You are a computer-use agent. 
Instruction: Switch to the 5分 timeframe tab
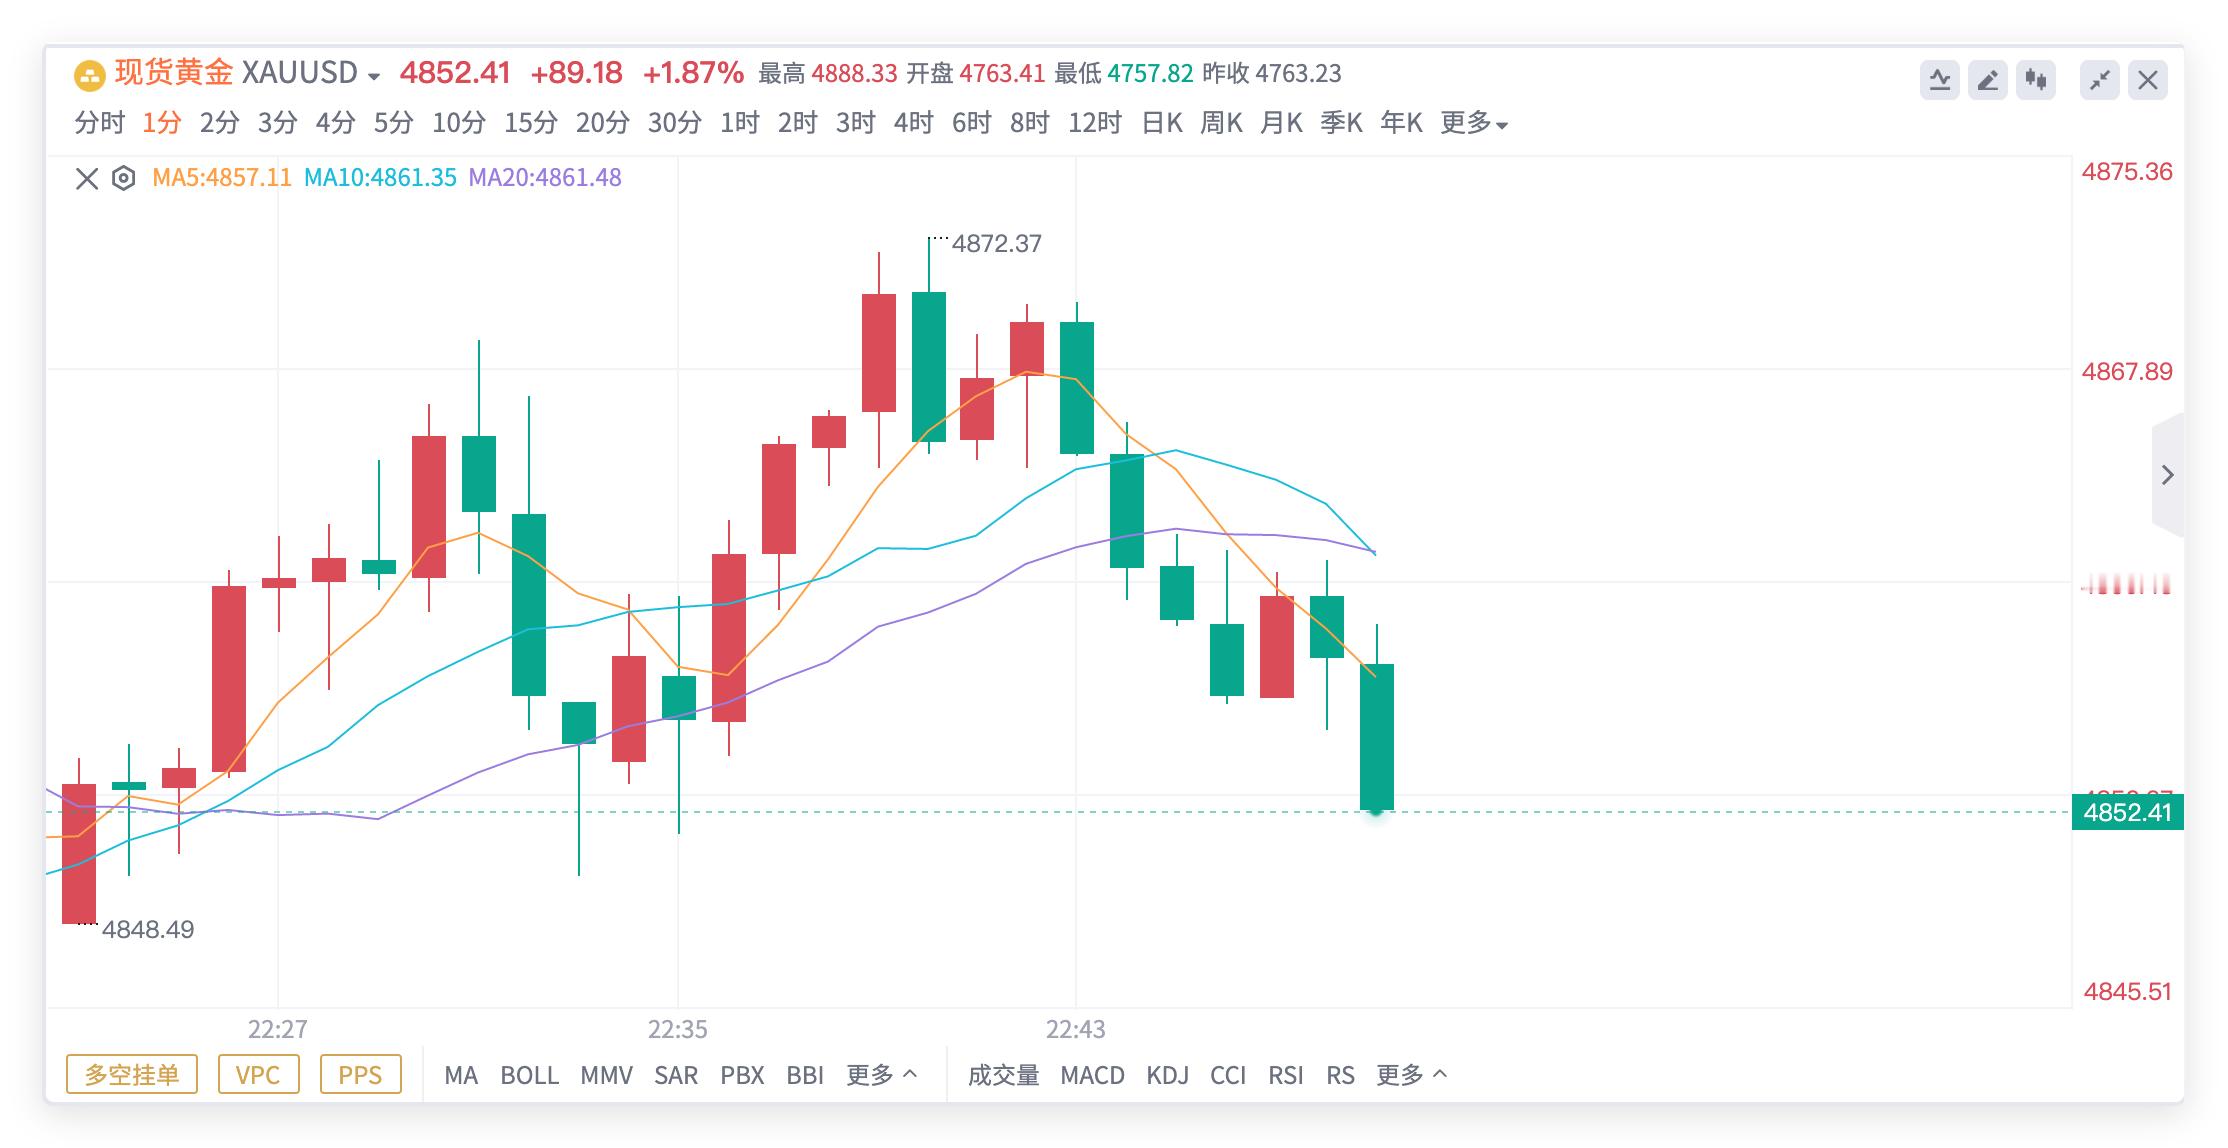tap(393, 123)
